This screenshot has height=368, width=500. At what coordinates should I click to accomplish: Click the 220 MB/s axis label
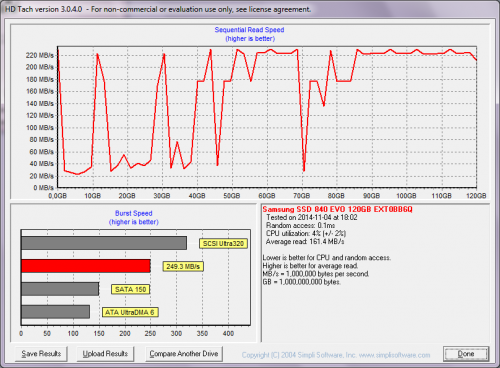39,55
